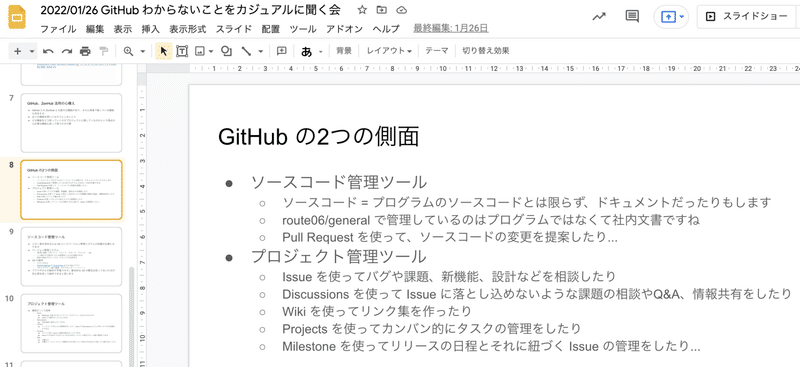
Task: Star this presentation
Action: point(362,10)
